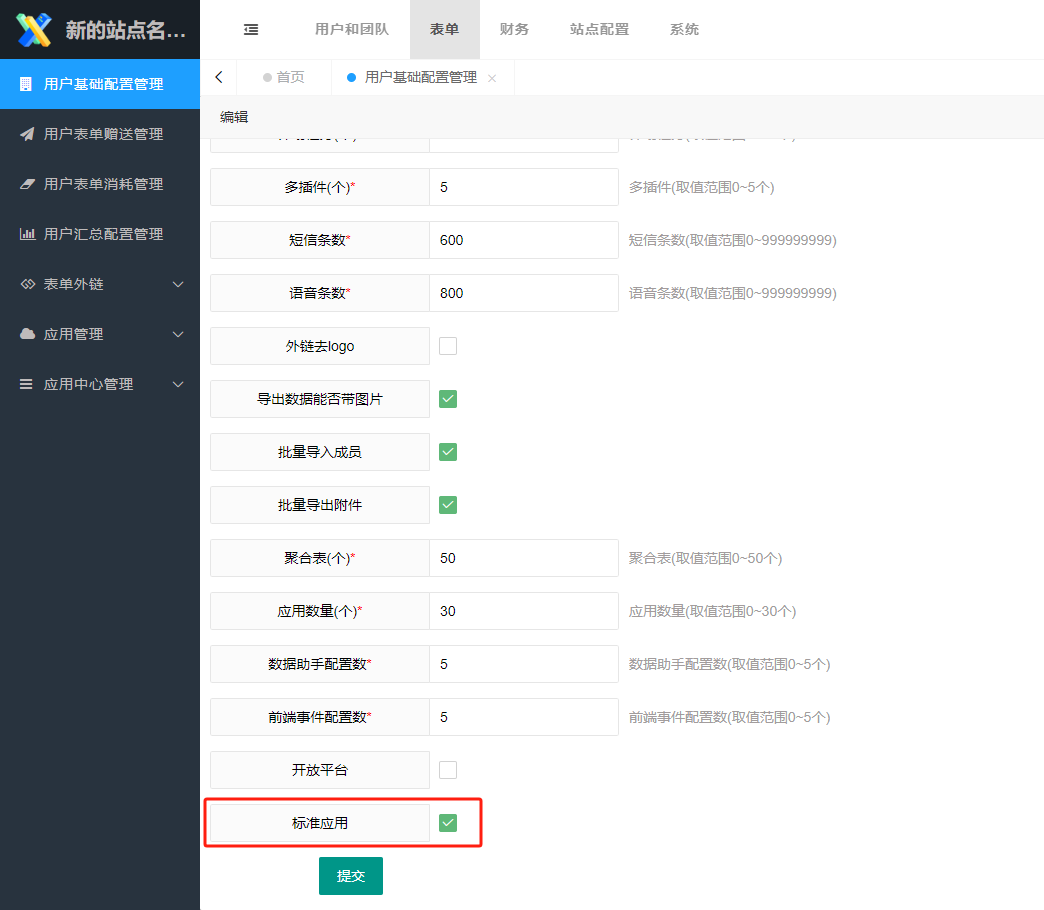Click the paper plane icon for 用户表单赠送管理
The image size is (1044, 910).
click(x=27, y=134)
